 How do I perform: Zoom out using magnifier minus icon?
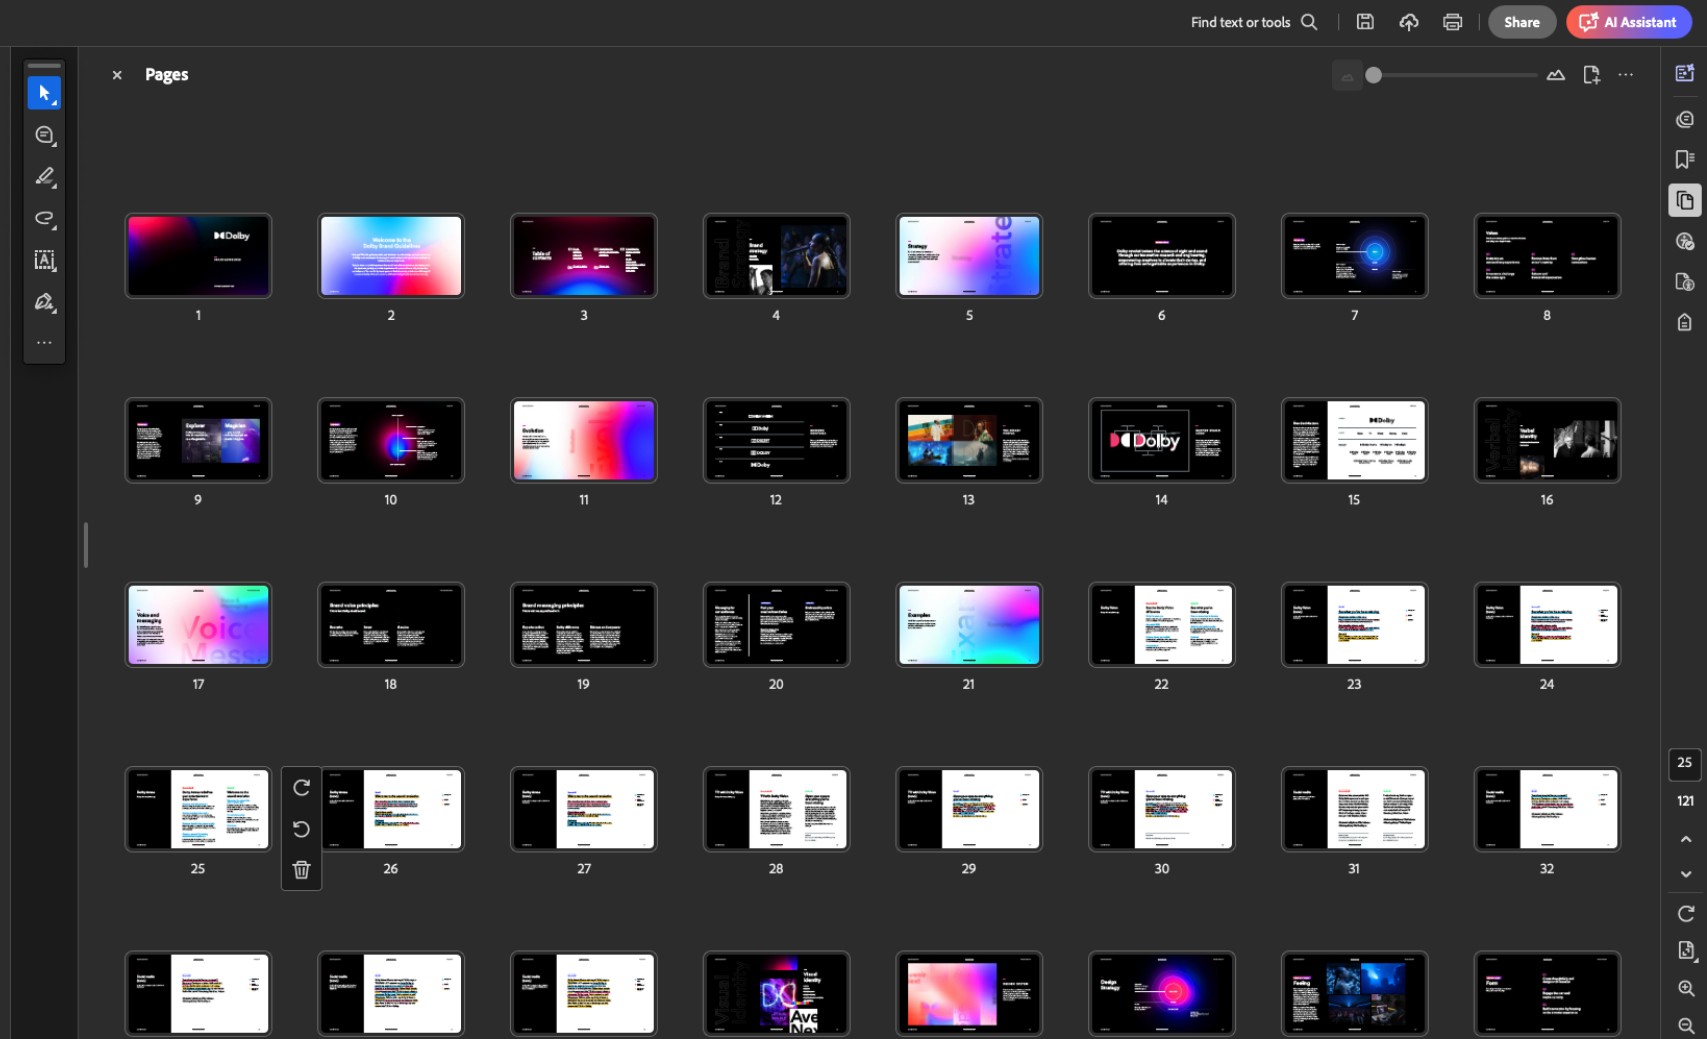(x=1686, y=1025)
